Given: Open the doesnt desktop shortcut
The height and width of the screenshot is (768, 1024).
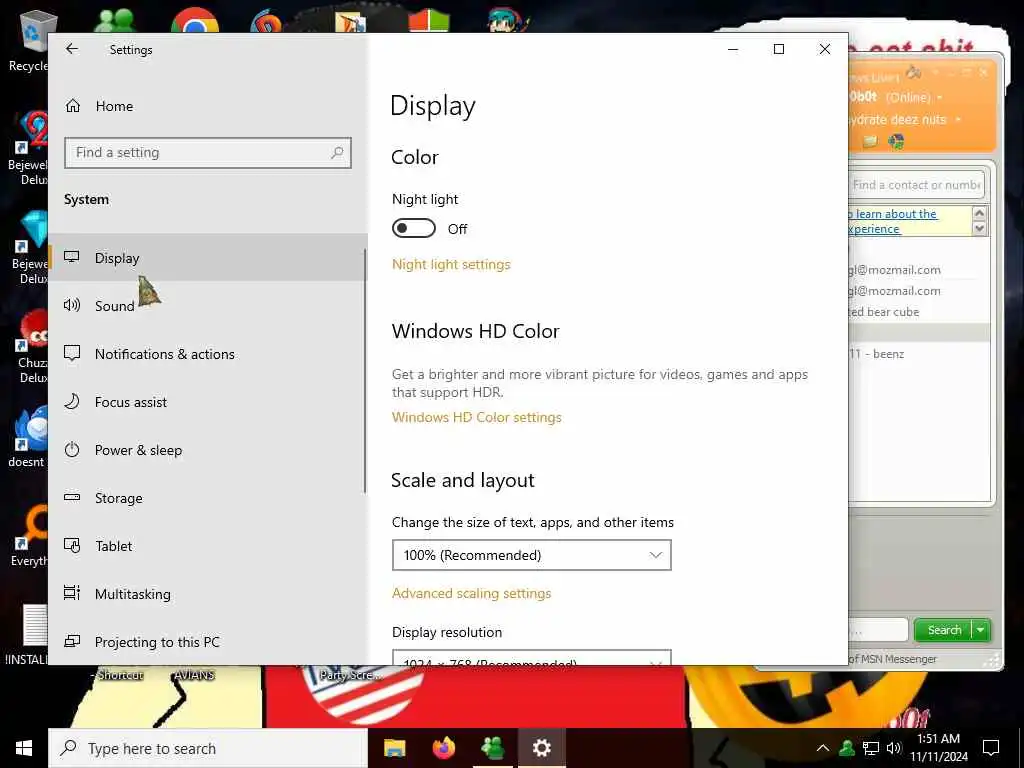Looking at the screenshot, I should [x=30, y=436].
